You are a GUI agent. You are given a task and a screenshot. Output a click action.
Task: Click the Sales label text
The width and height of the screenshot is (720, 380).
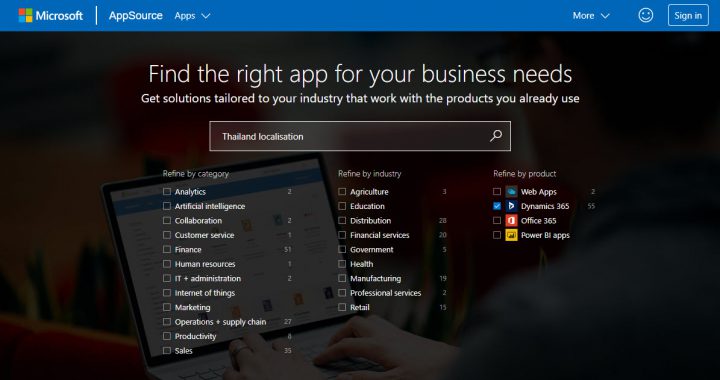pos(184,351)
